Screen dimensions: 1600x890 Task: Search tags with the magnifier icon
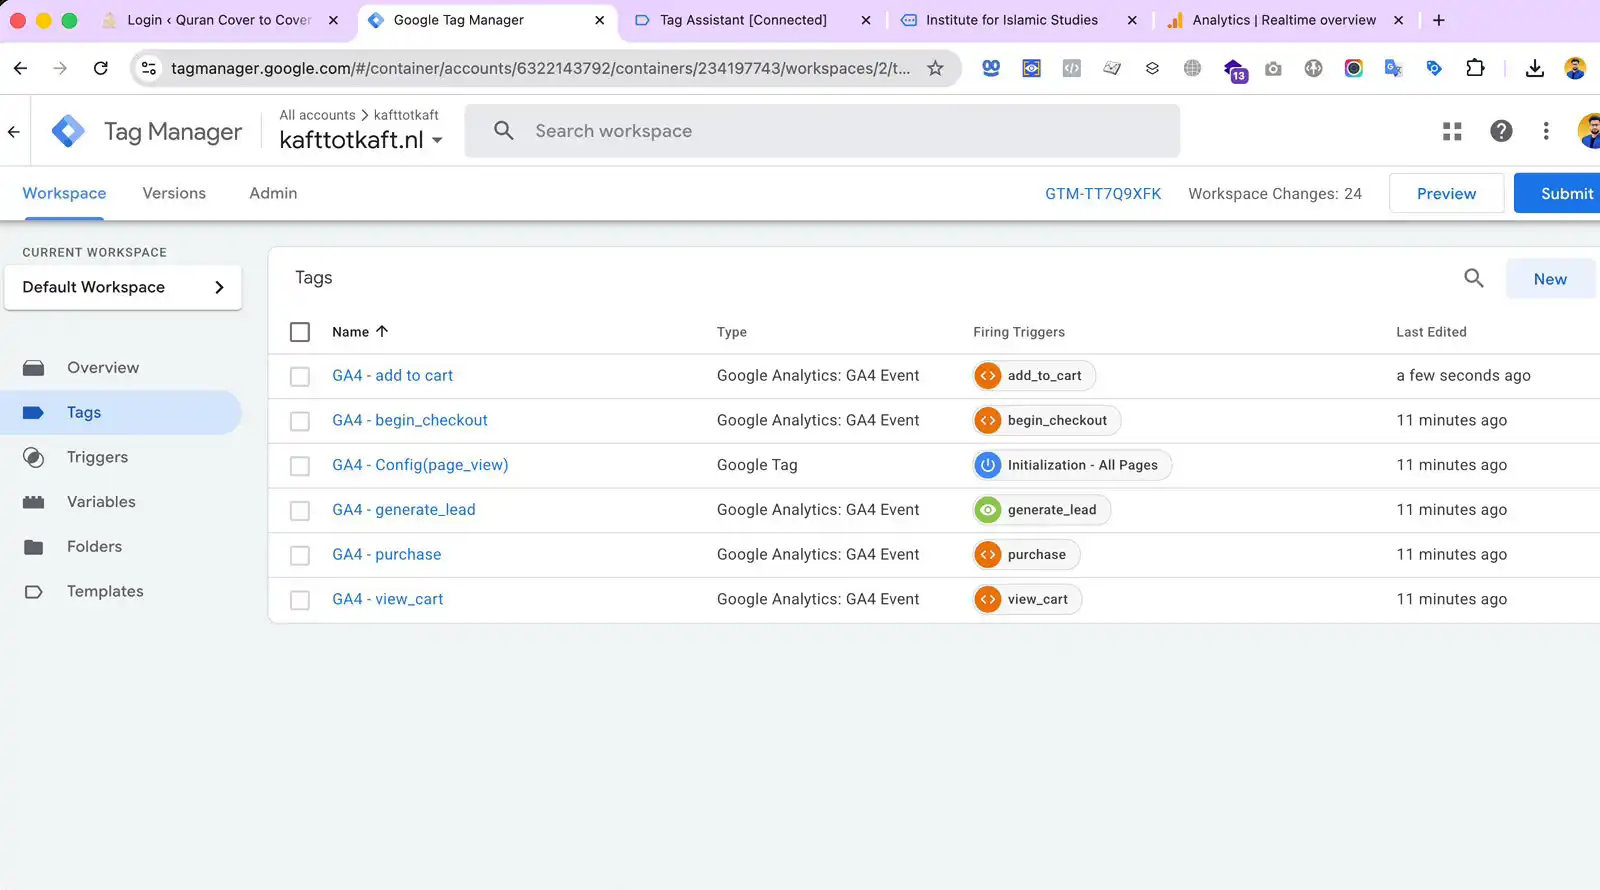point(1474,278)
